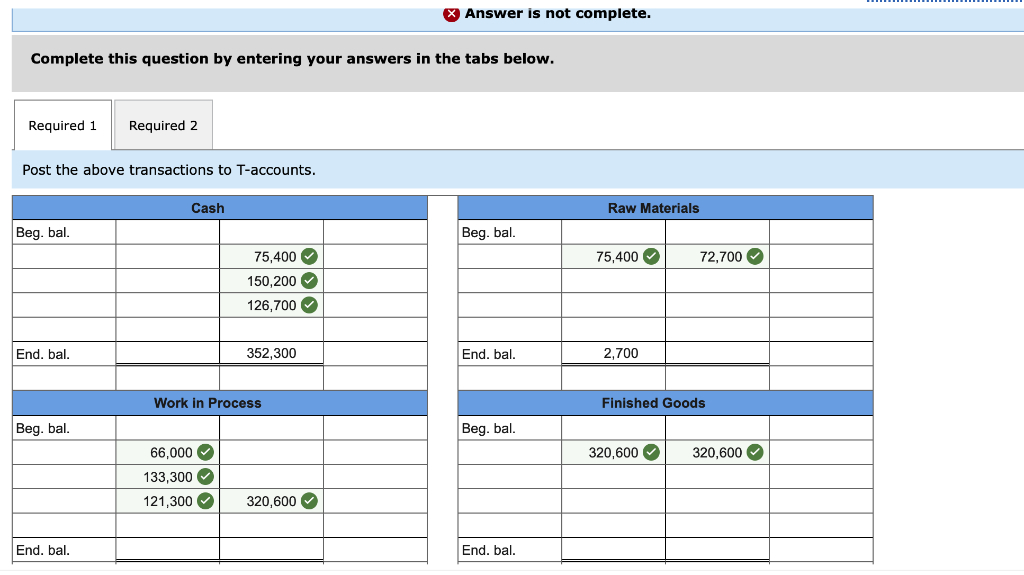Screen dimensions: 1024x575
Task: Select the Work in Process 66,000 debit field
Action: [168, 452]
